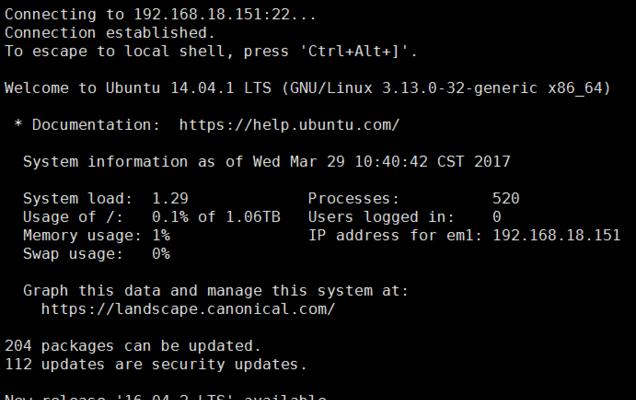The height and width of the screenshot is (400, 636).
Task: Click the 'Welcome to Ubuntu 14.04.1 LTS' line
Action: coord(138,88)
